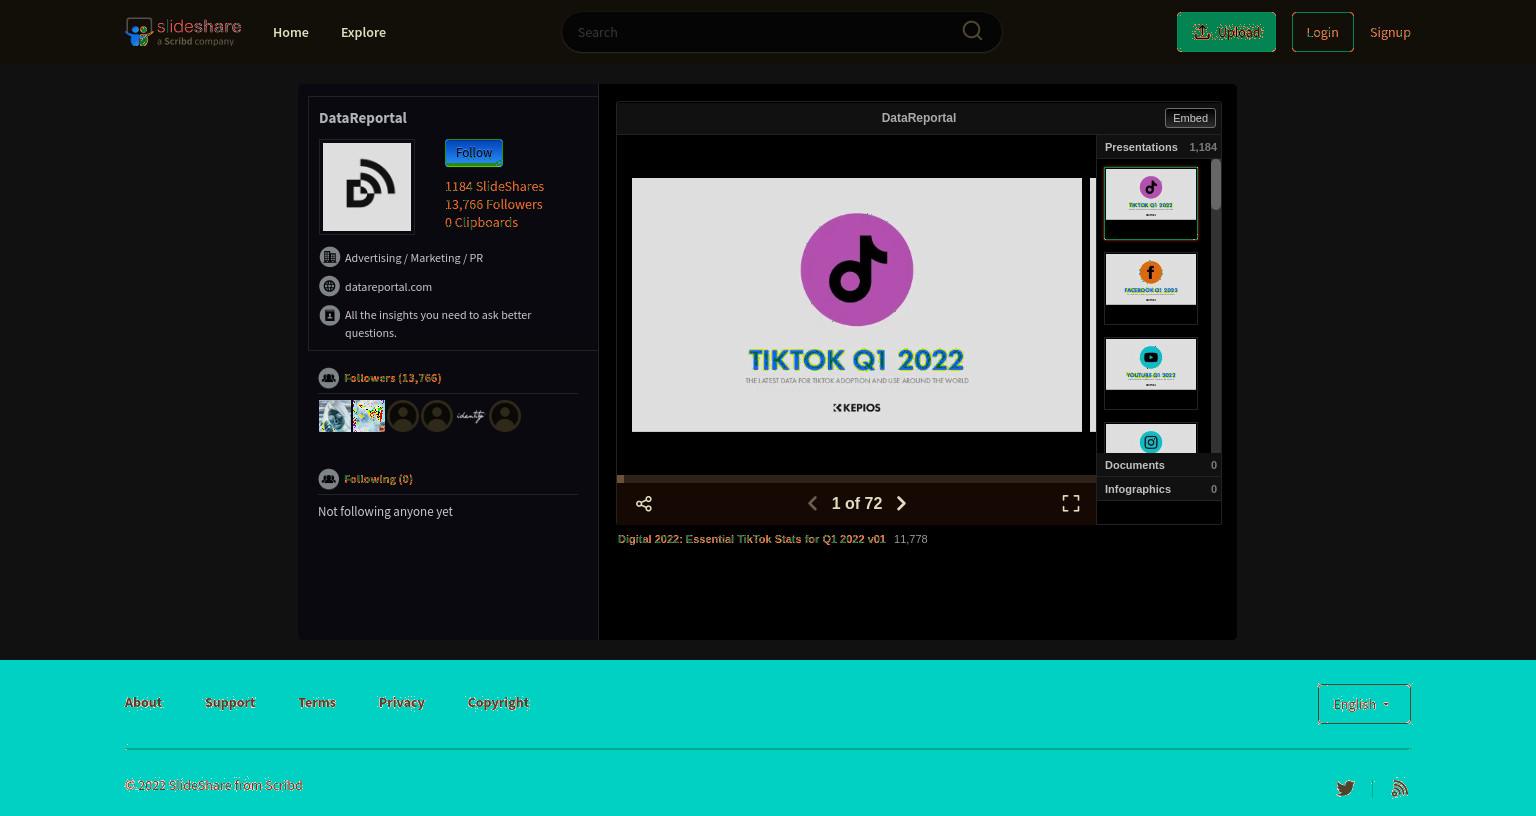This screenshot has width=1536, height=816.
Task: Show Presentations list tab
Action: coord(1160,147)
